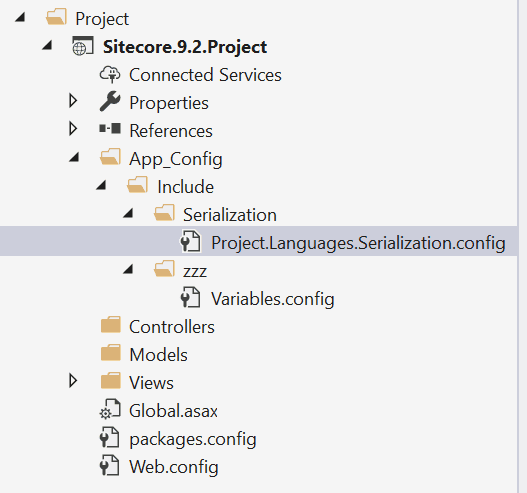Click the Connected Services cloud icon
The image size is (527, 493).
coord(110,74)
